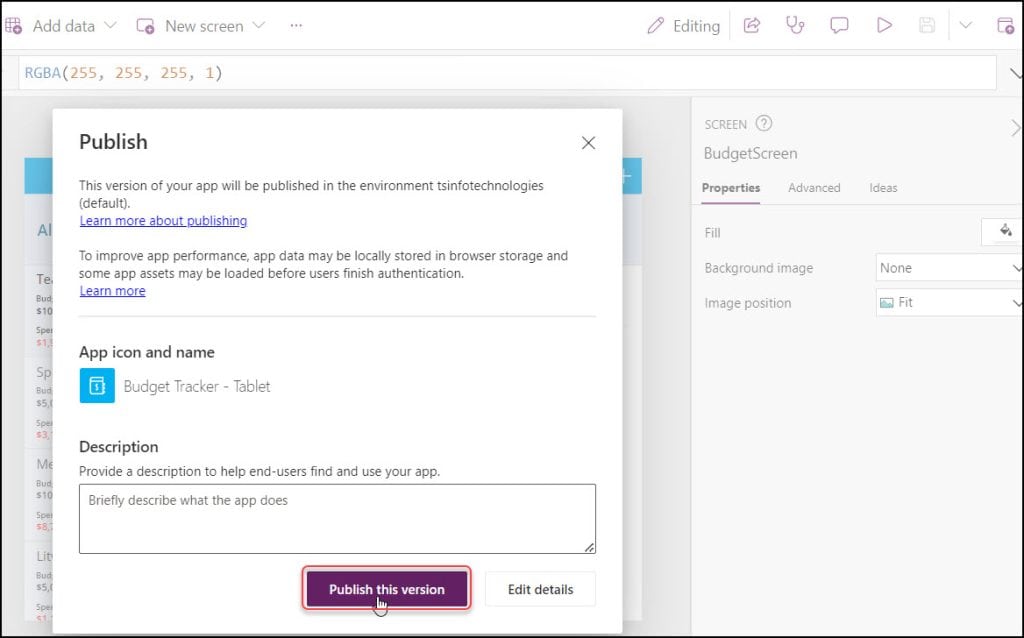Screen dimensions: 1024x638
Task: Open the Learn more link
Action: pyautogui.click(x=112, y=291)
